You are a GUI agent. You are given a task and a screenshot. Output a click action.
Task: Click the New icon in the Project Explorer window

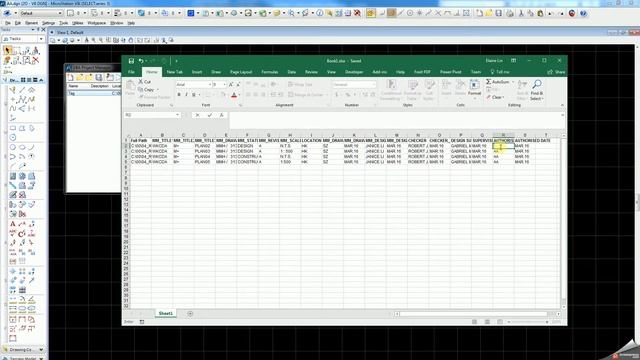70,77
